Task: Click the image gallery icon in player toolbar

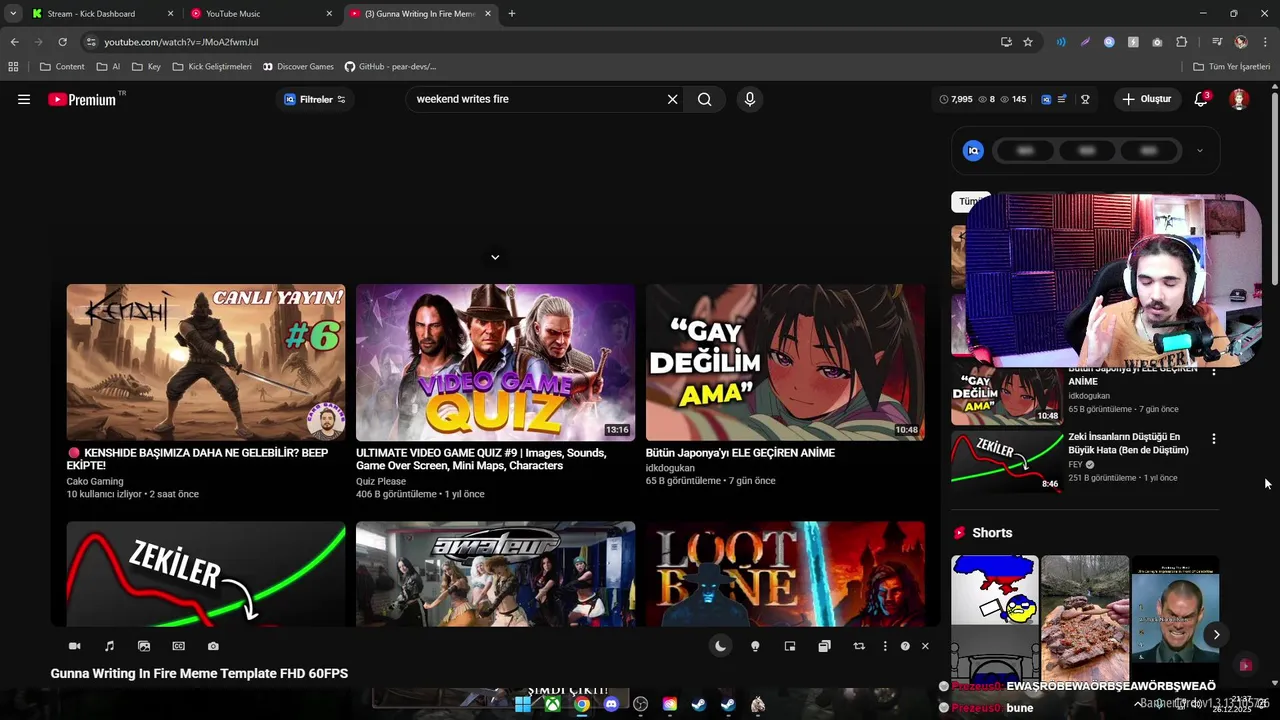Action: click(144, 646)
